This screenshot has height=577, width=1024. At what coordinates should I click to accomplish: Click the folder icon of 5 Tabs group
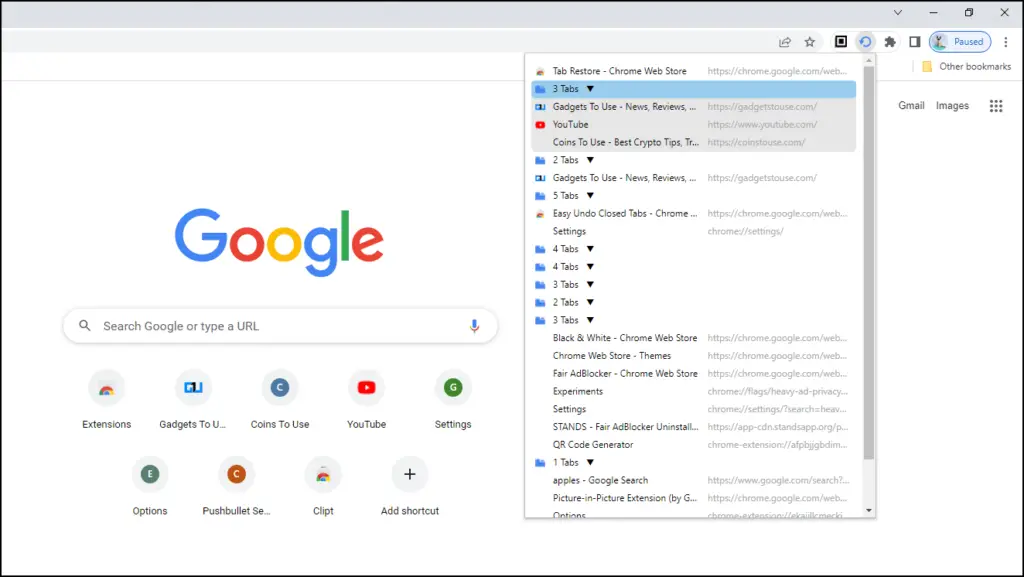(x=540, y=196)
